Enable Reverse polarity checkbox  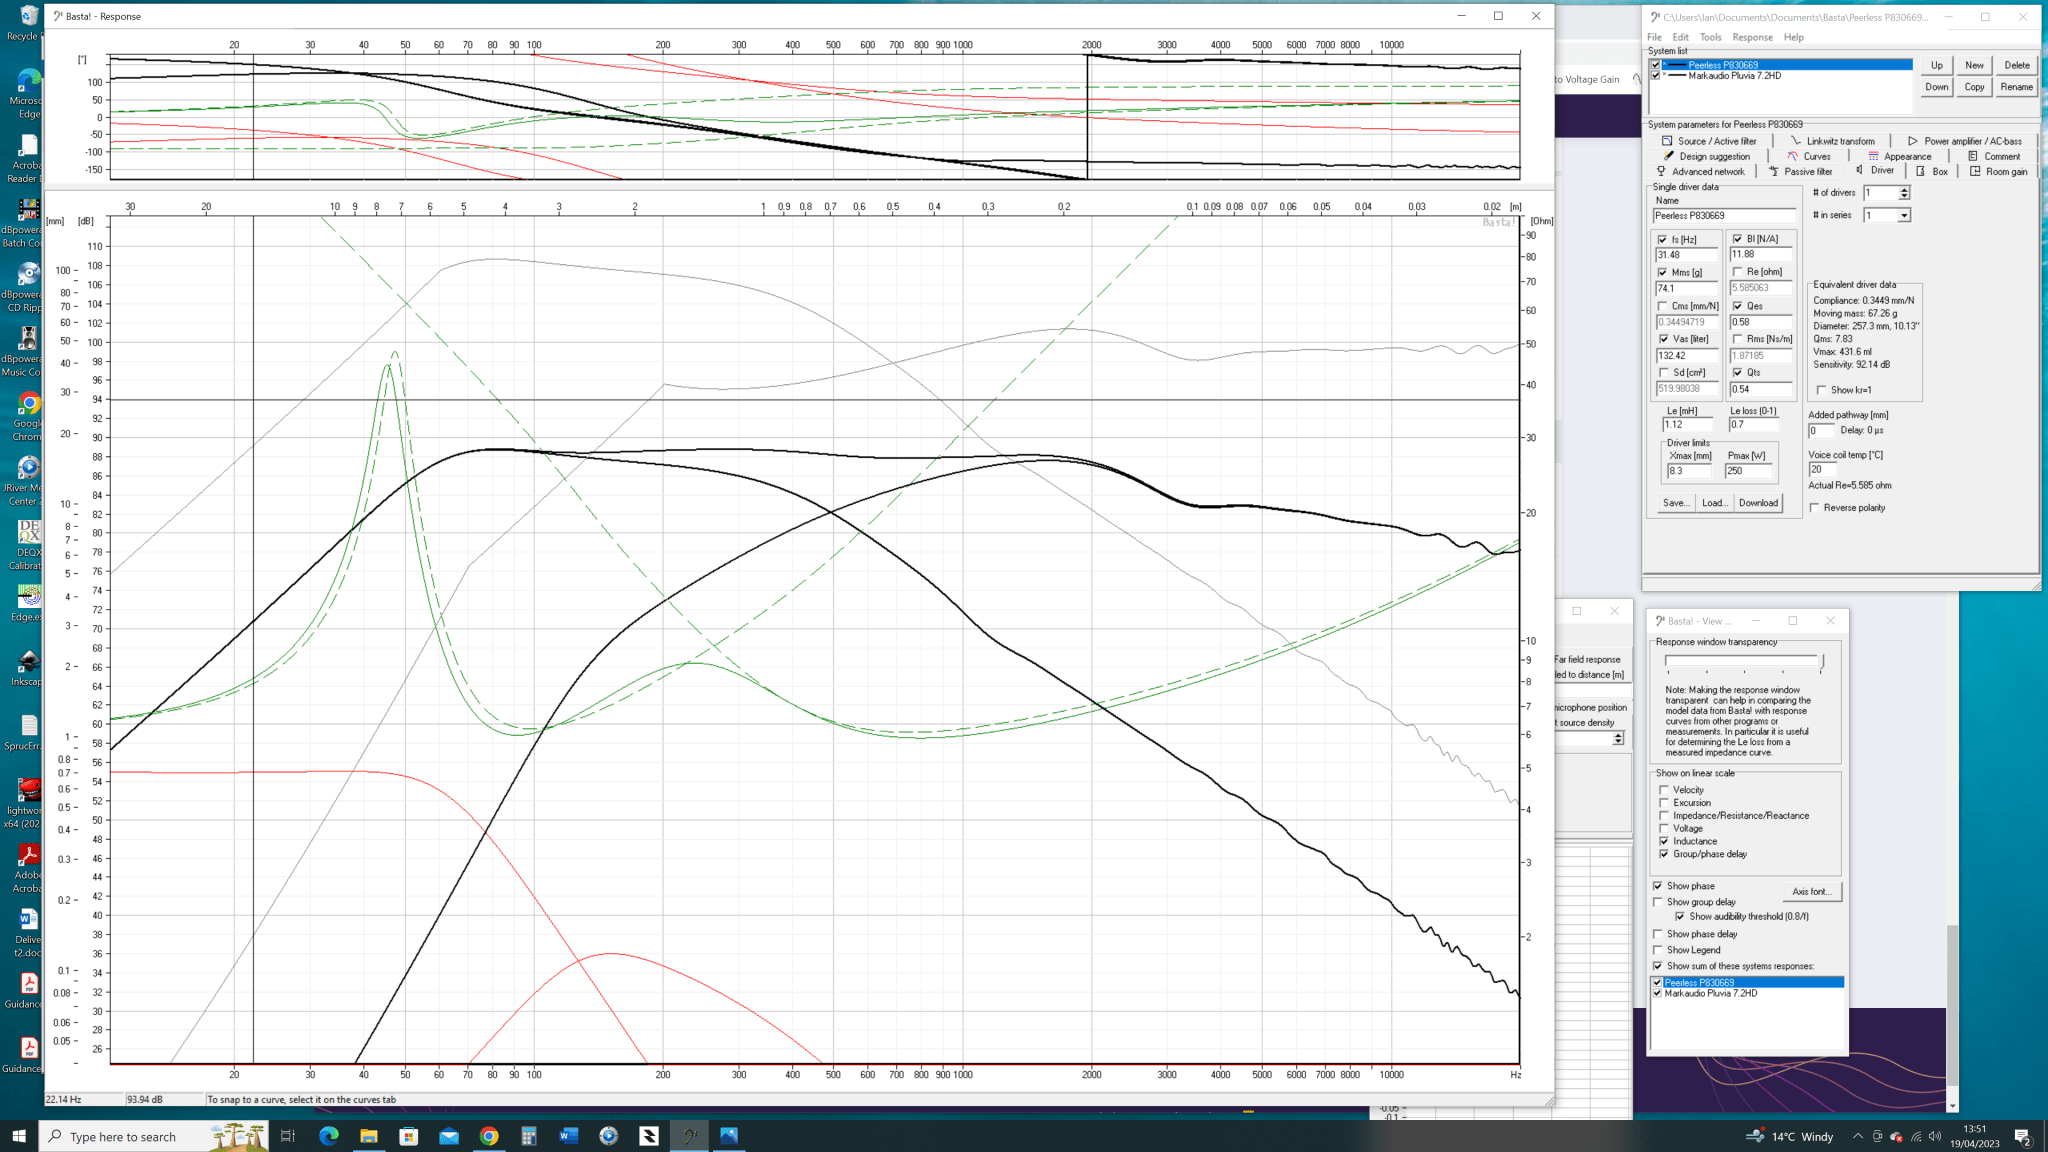(1814, 508)
